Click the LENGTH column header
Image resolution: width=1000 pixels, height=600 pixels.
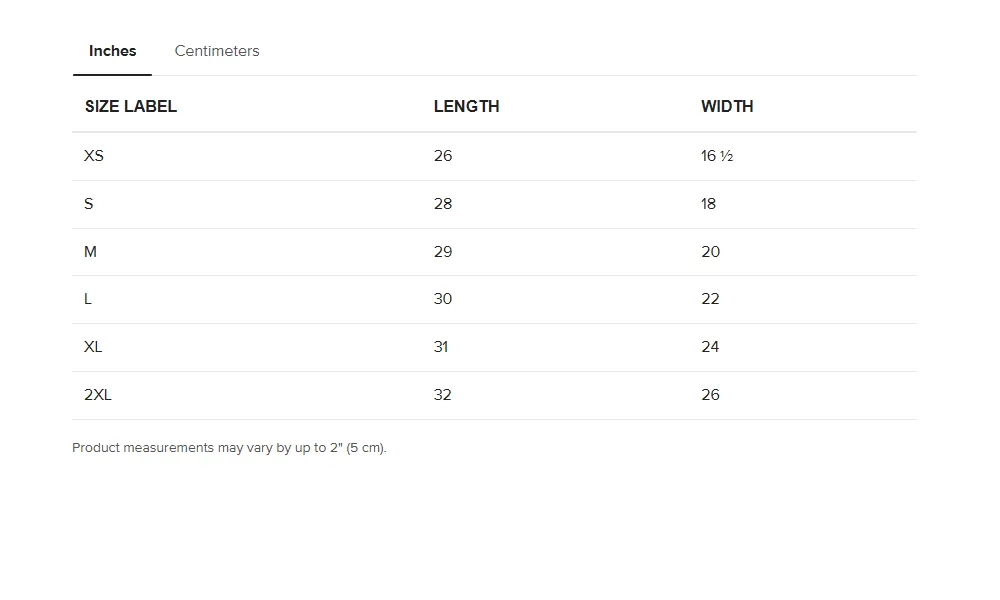coord(466,107)
